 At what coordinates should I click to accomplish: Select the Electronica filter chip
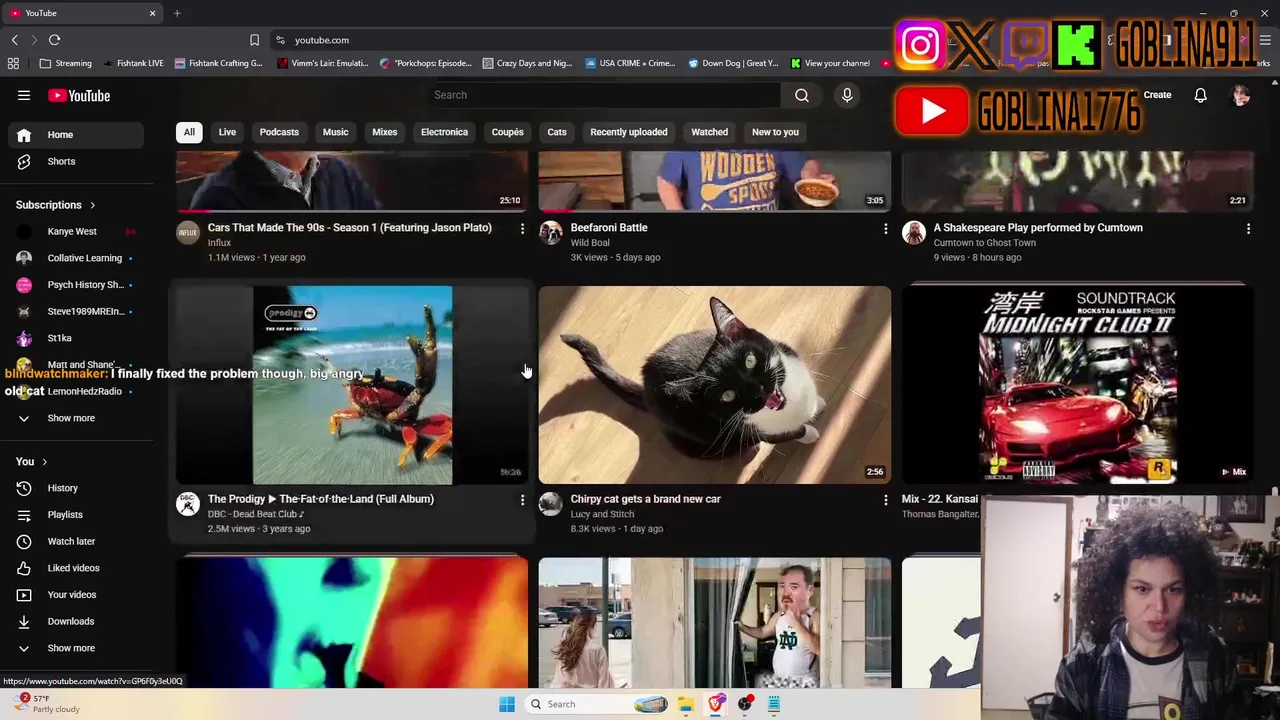[444, 132]
